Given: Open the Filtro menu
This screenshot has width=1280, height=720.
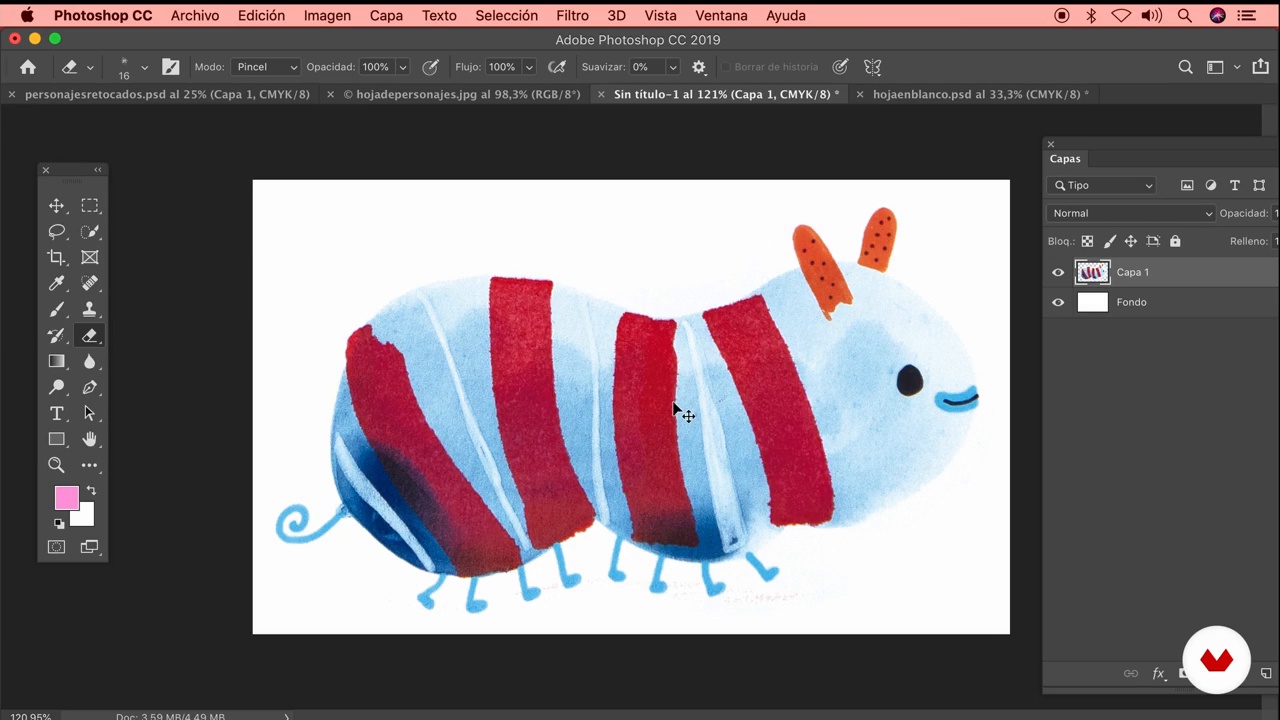Looking at the screenshot, I should coord(572,15).
